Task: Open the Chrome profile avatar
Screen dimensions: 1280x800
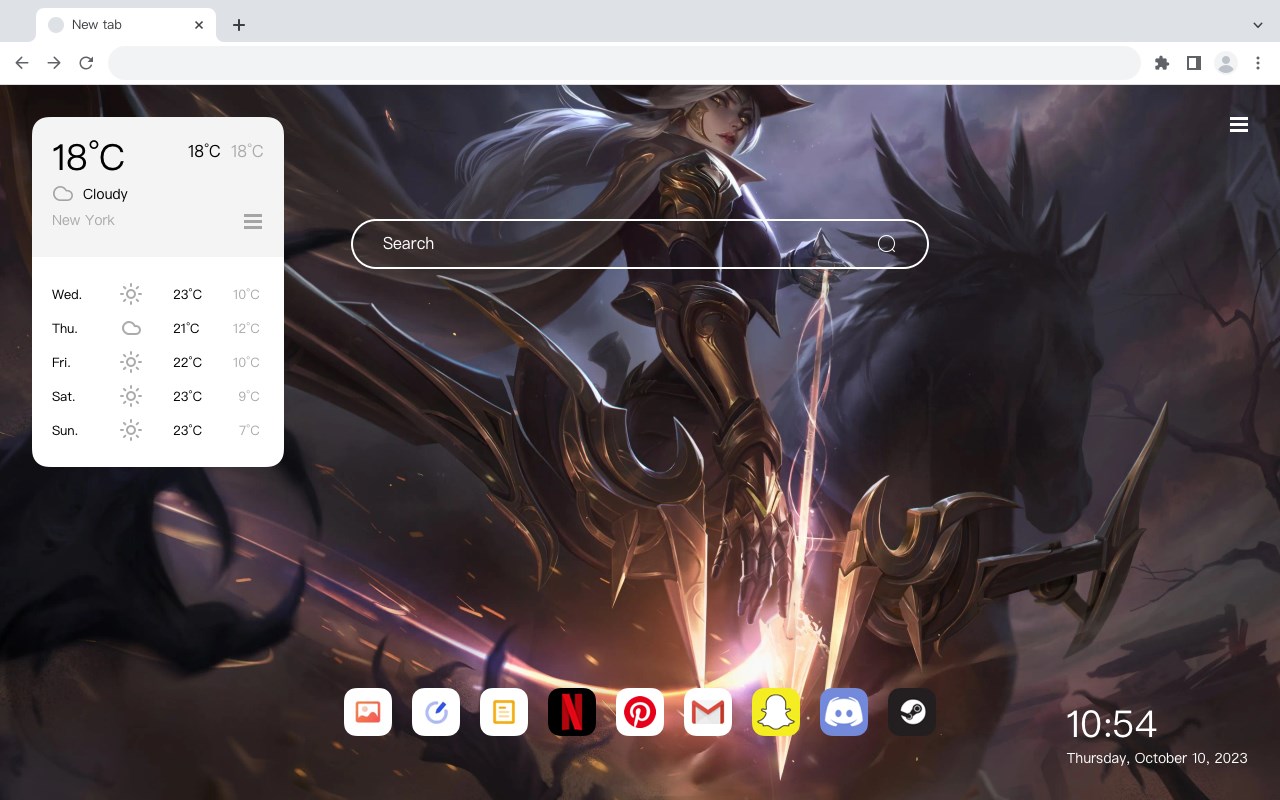Action: tap(1226, 63)
